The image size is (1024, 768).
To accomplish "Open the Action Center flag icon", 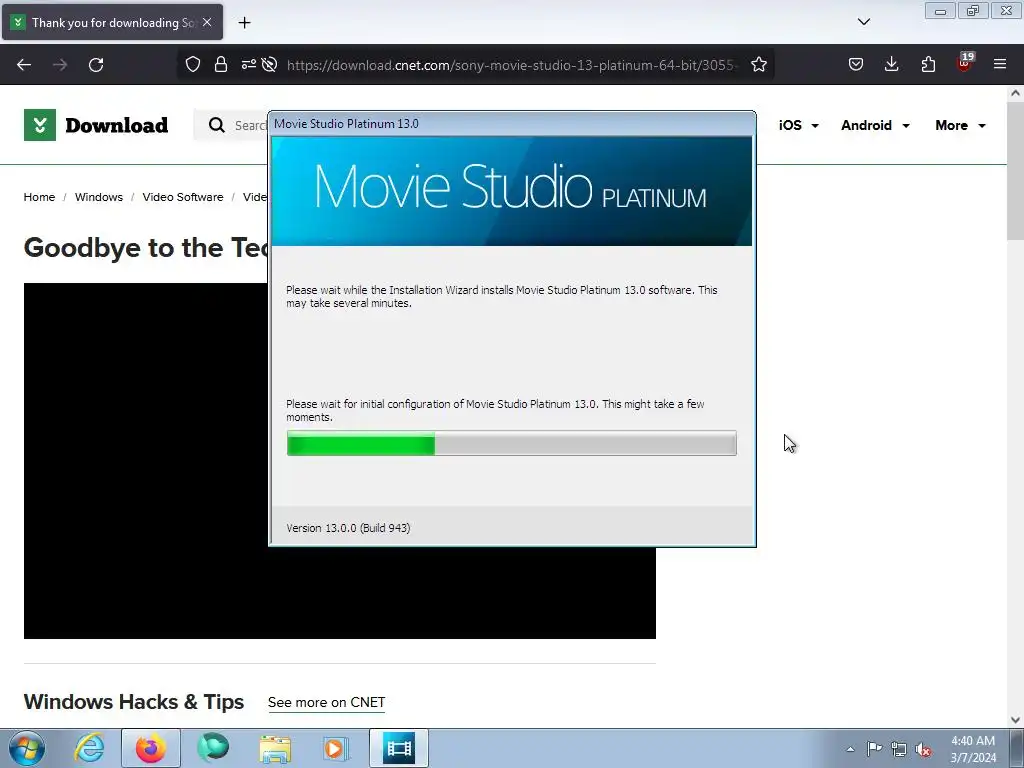I will (874, 749).
